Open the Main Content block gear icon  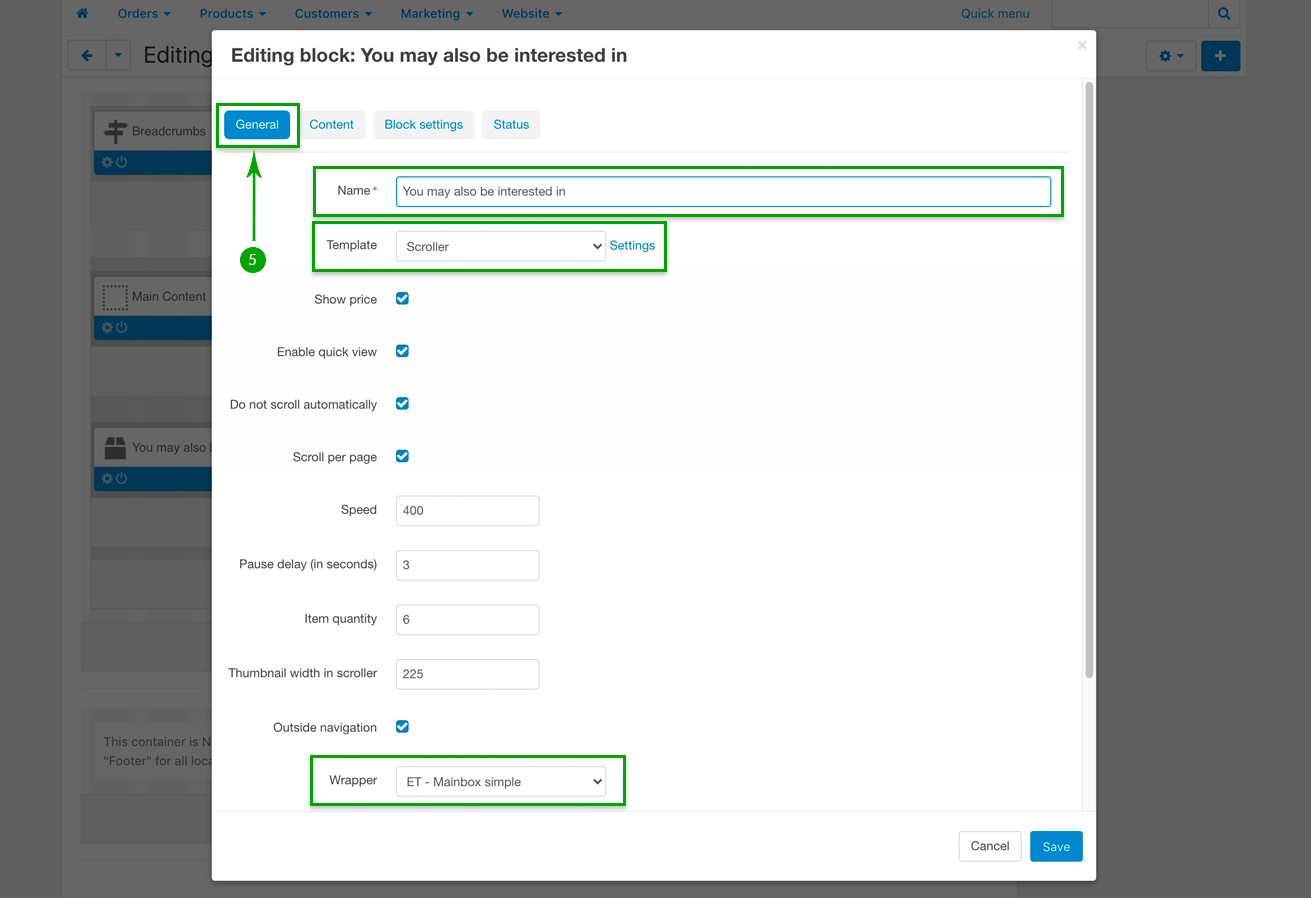[x=107, y=327]
